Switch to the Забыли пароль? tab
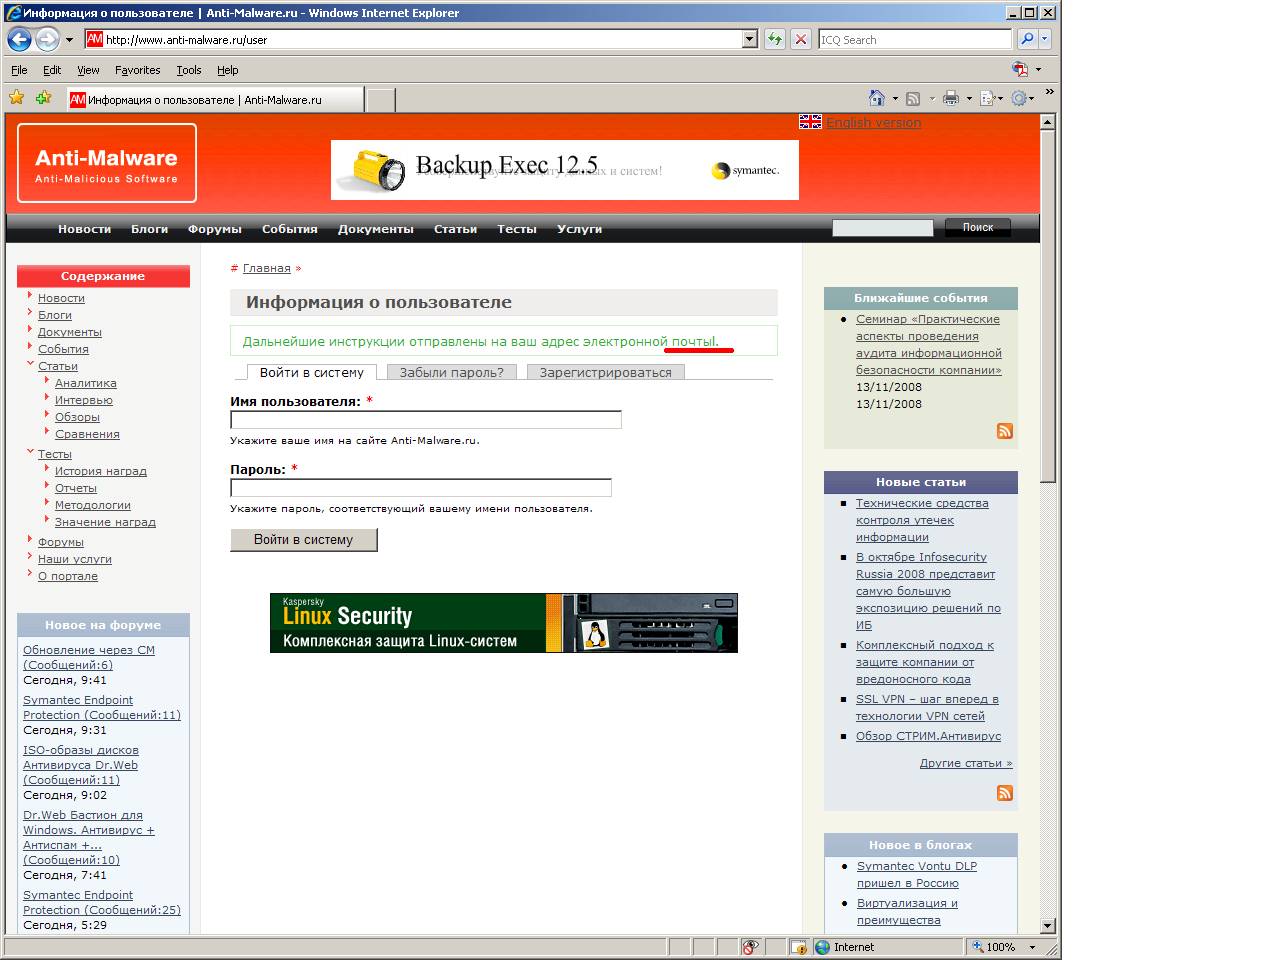Screen dimensions: 1274x960 452,372
